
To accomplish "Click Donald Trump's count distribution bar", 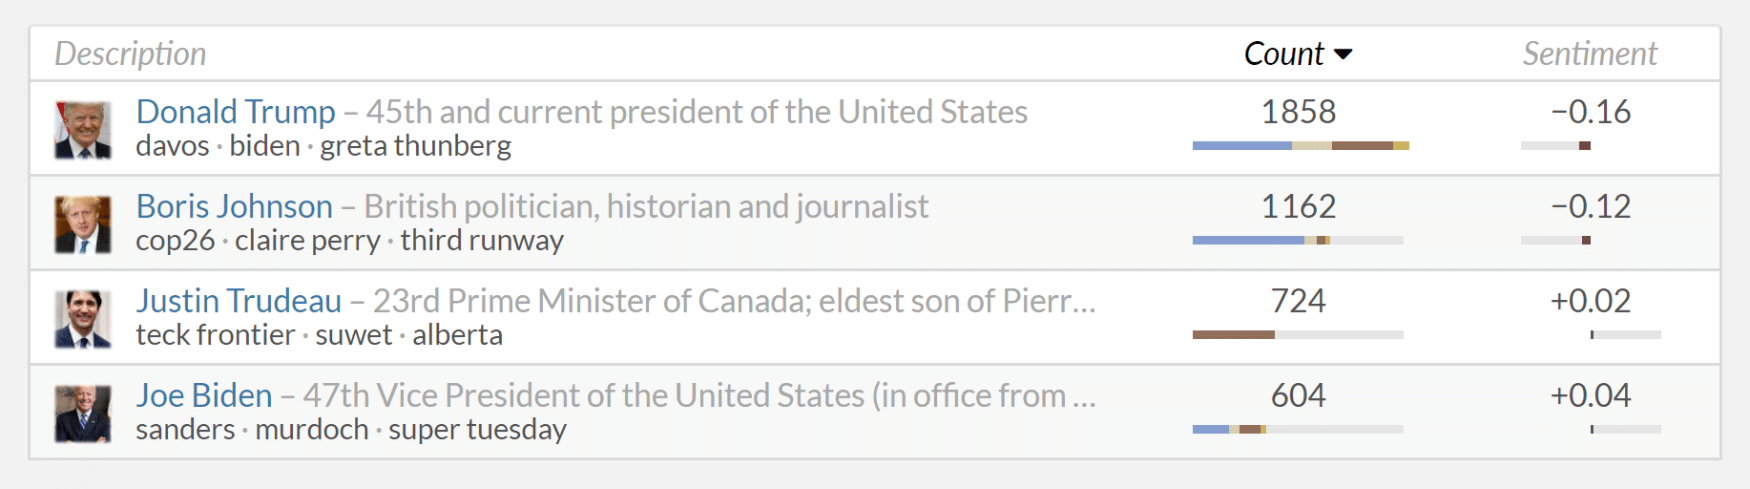I will click(x=1300, y=146).
